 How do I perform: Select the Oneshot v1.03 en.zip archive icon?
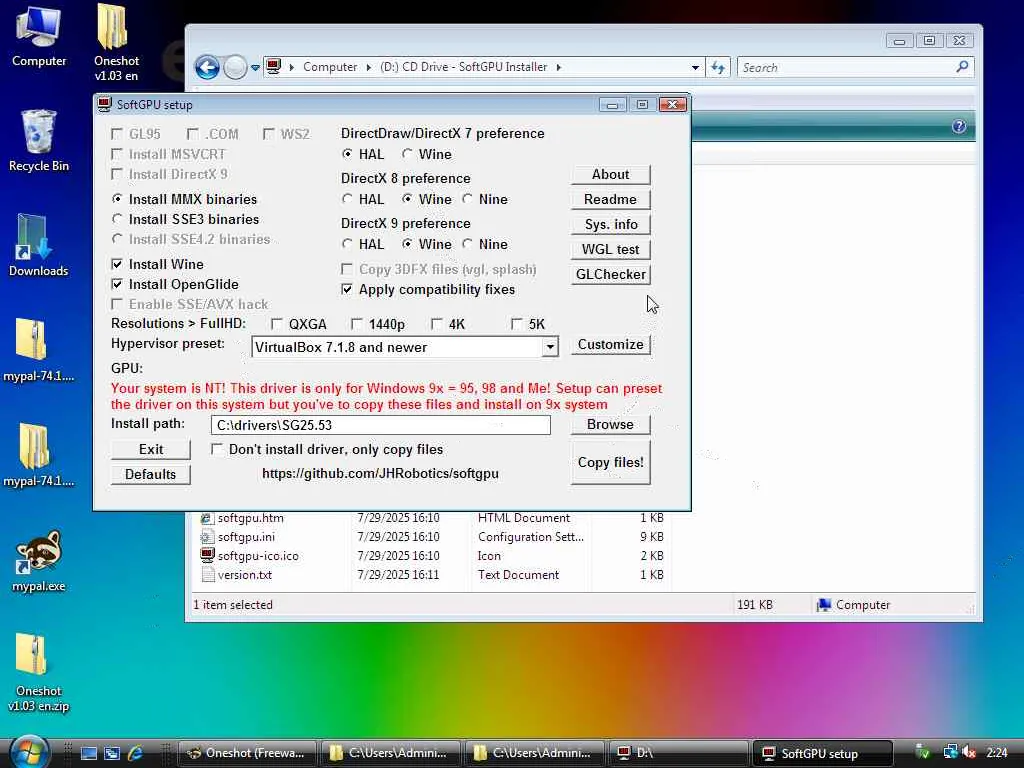39,673
